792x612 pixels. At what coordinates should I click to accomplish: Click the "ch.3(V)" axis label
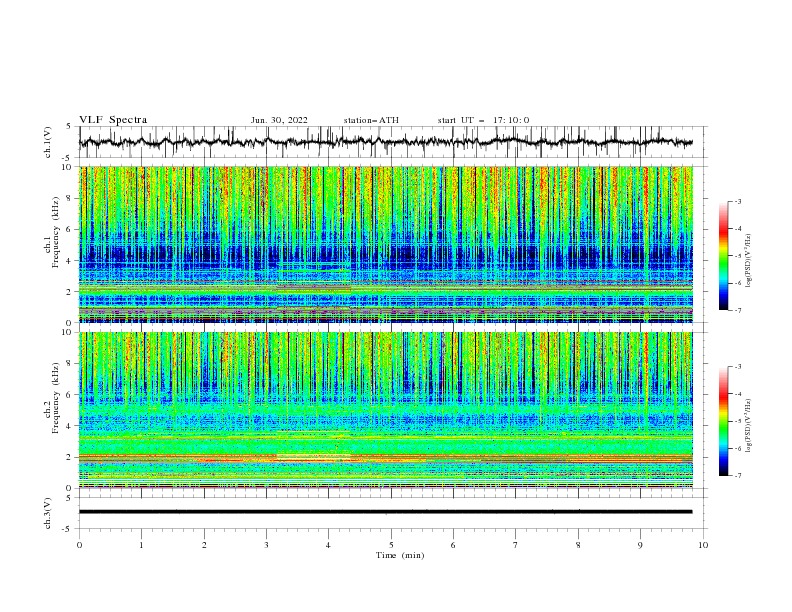[48, 513]
